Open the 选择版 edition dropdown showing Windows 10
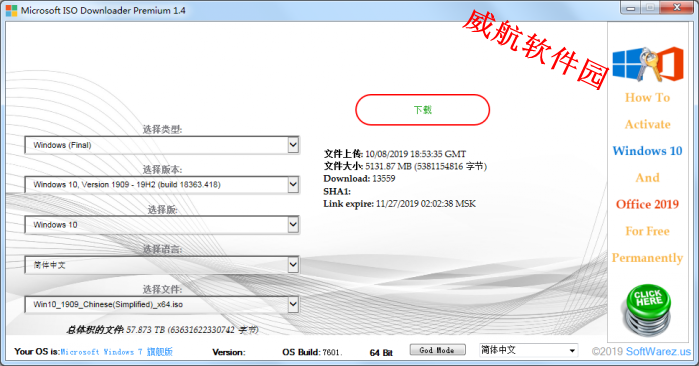699x366 pixels. 162,225
